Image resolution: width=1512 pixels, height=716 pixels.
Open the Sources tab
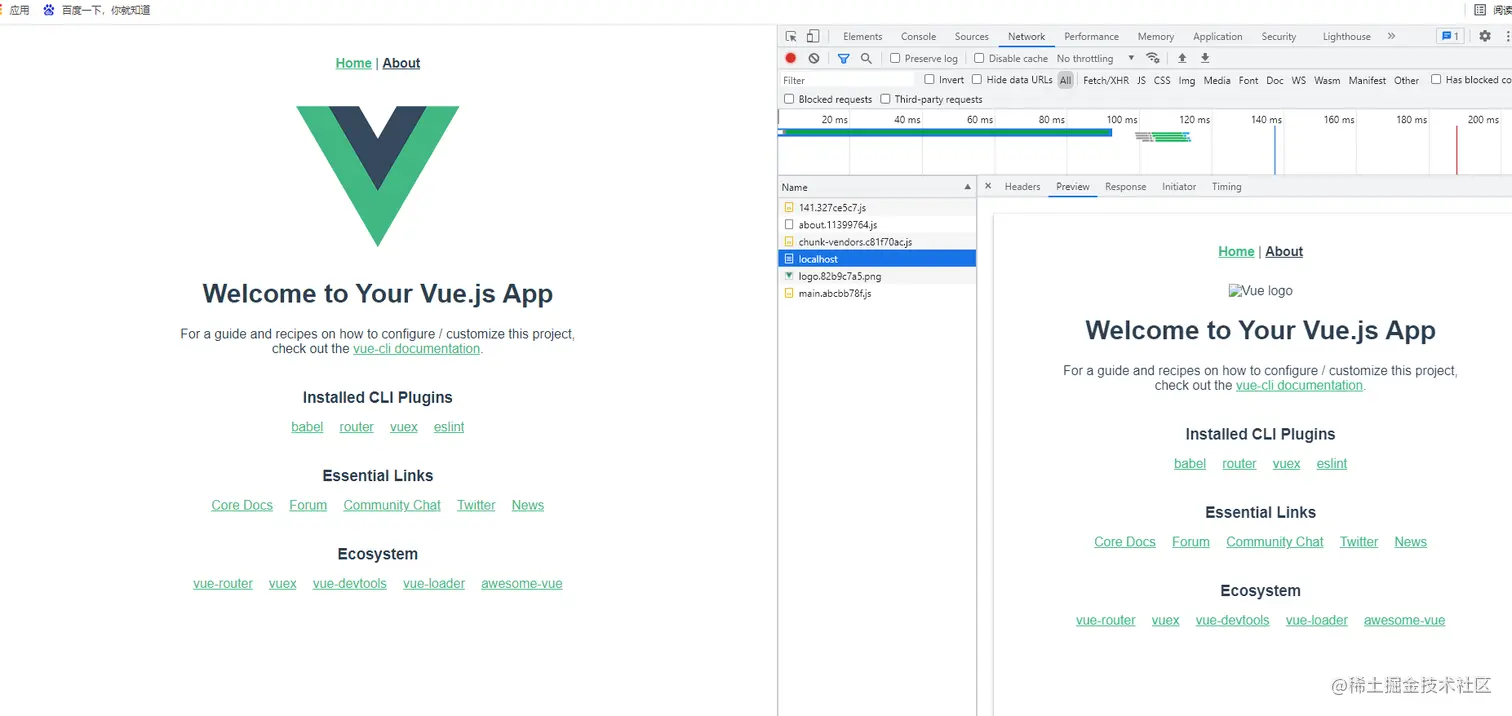coord(971,36)
